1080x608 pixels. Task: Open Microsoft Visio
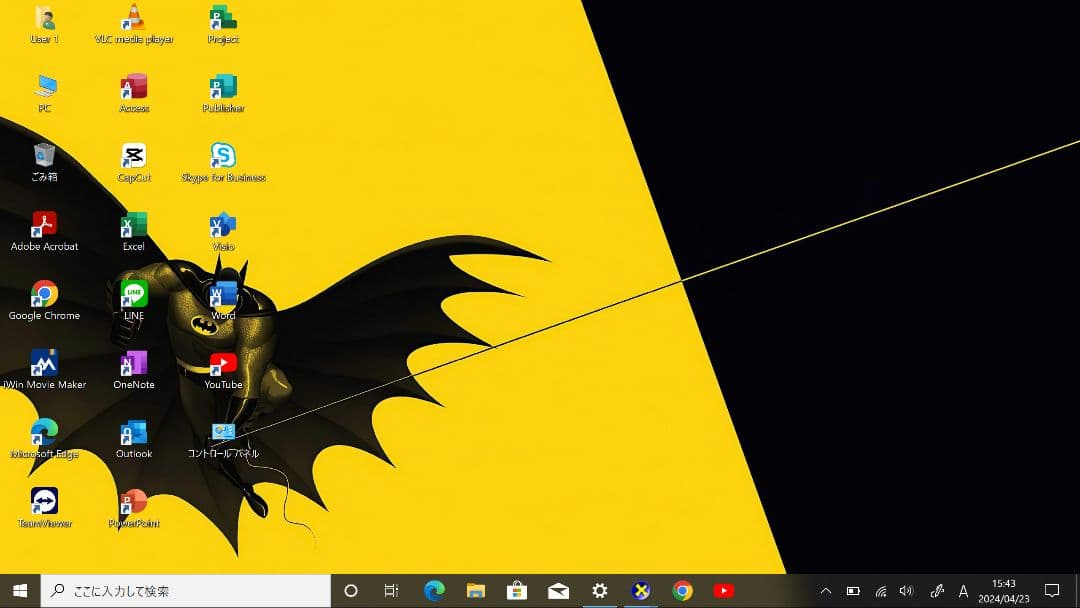[222, 225]
